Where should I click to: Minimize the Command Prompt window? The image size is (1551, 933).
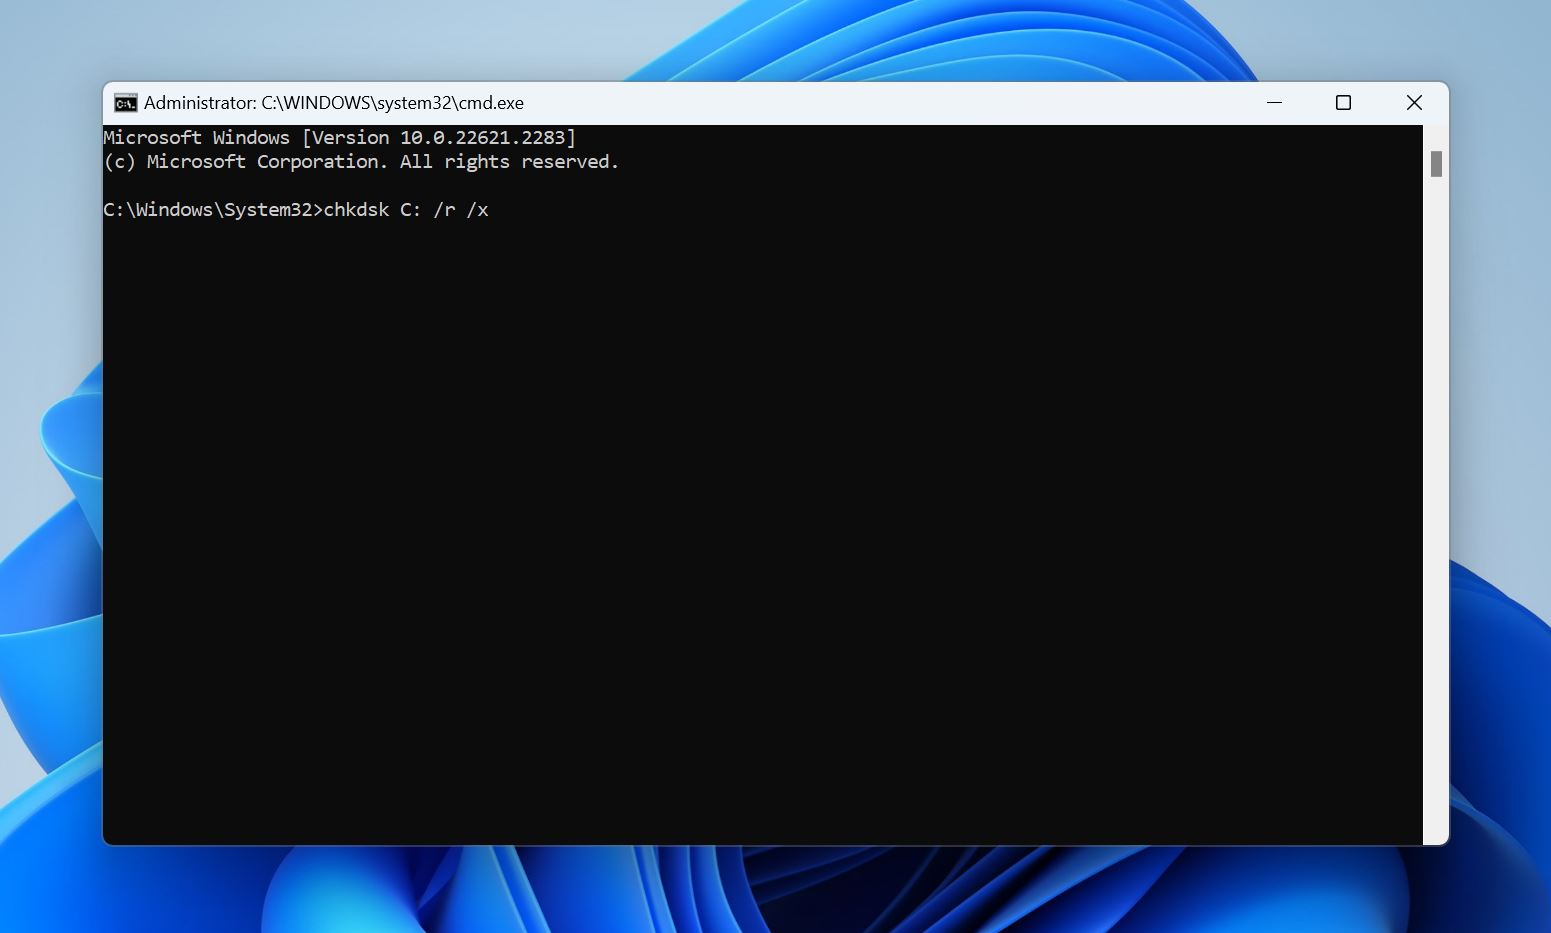[1274, 102]
